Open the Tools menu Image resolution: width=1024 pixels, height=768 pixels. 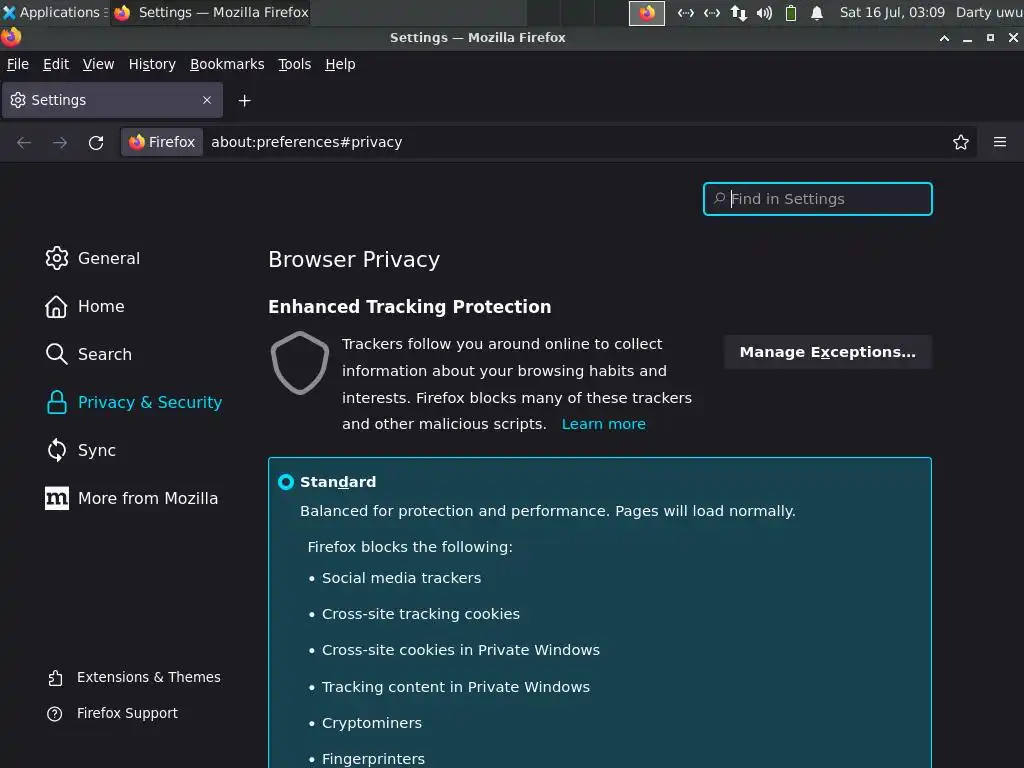point(294,64)
